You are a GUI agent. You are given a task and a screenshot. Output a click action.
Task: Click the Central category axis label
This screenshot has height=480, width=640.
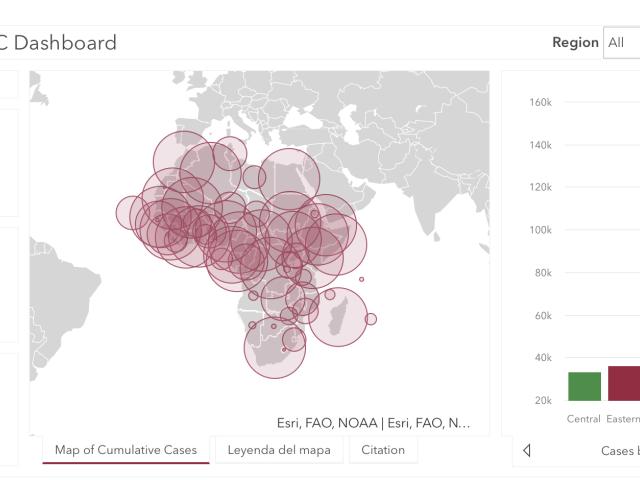[x=584, y=419]
